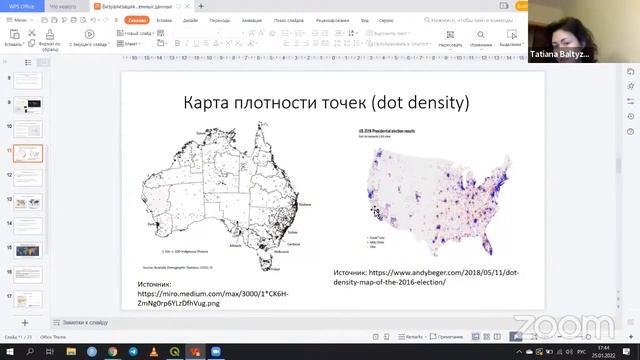Switch to Normal view in status bar

476,337
